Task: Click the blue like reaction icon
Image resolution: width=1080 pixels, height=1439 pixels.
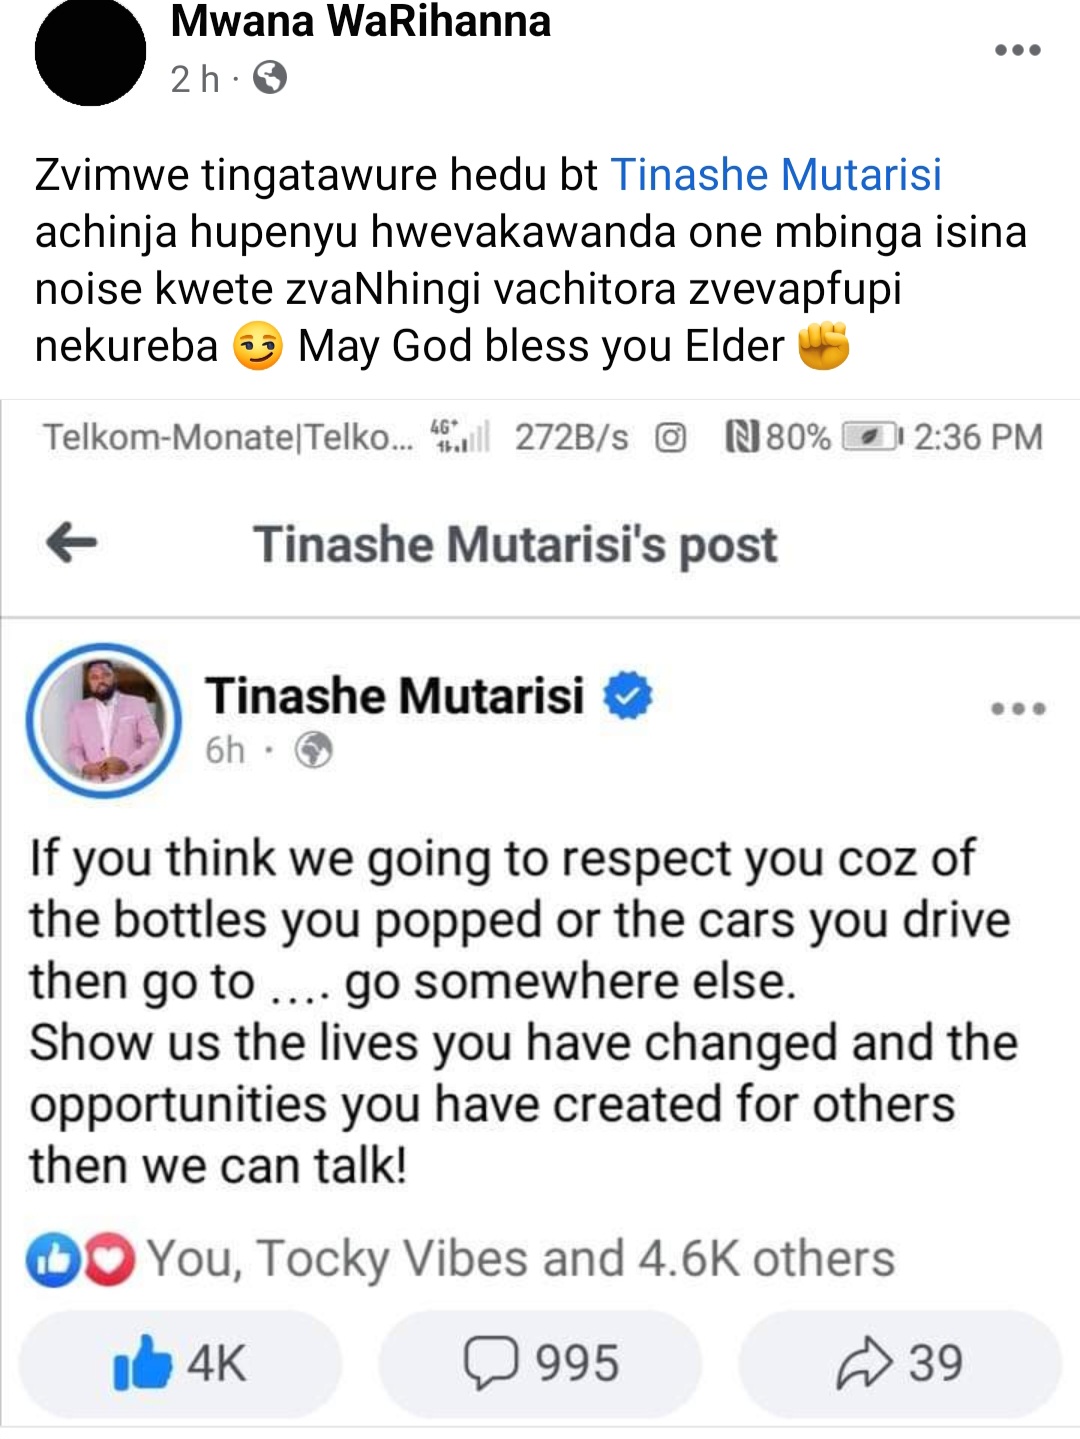Action: coord(52,1260)
